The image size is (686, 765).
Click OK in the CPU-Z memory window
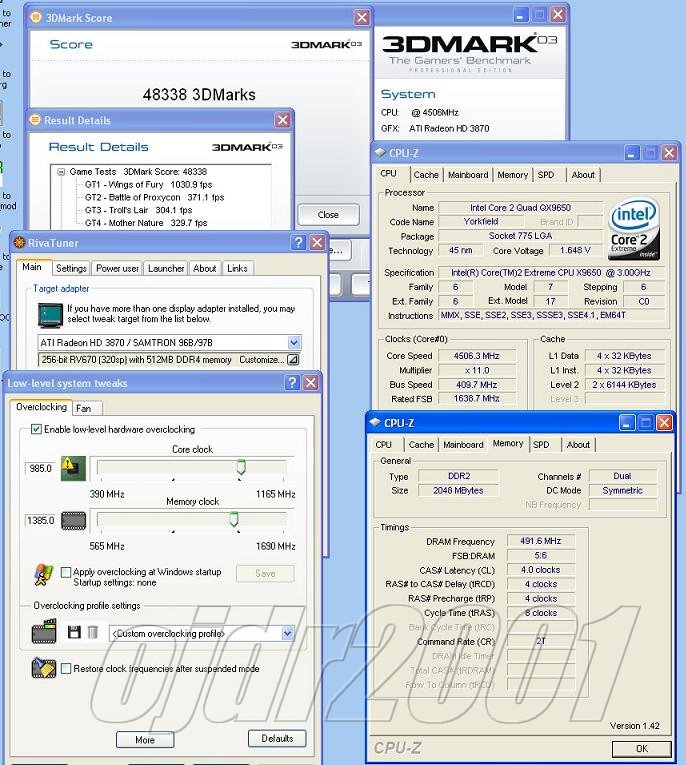click(x=642, y=748)
